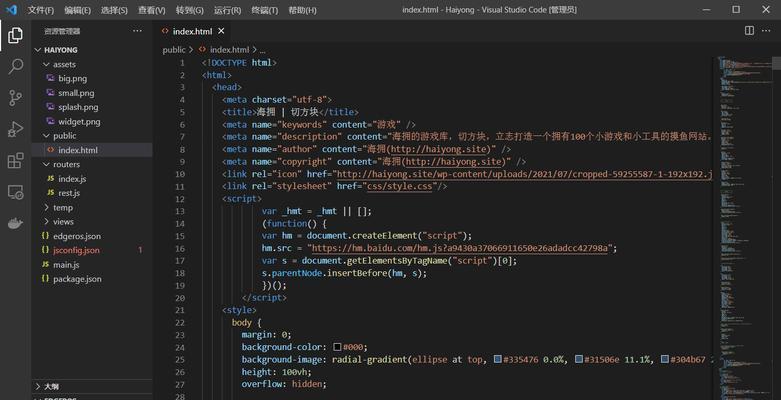Open the Run and Debug view

click(x=15, y=129)
